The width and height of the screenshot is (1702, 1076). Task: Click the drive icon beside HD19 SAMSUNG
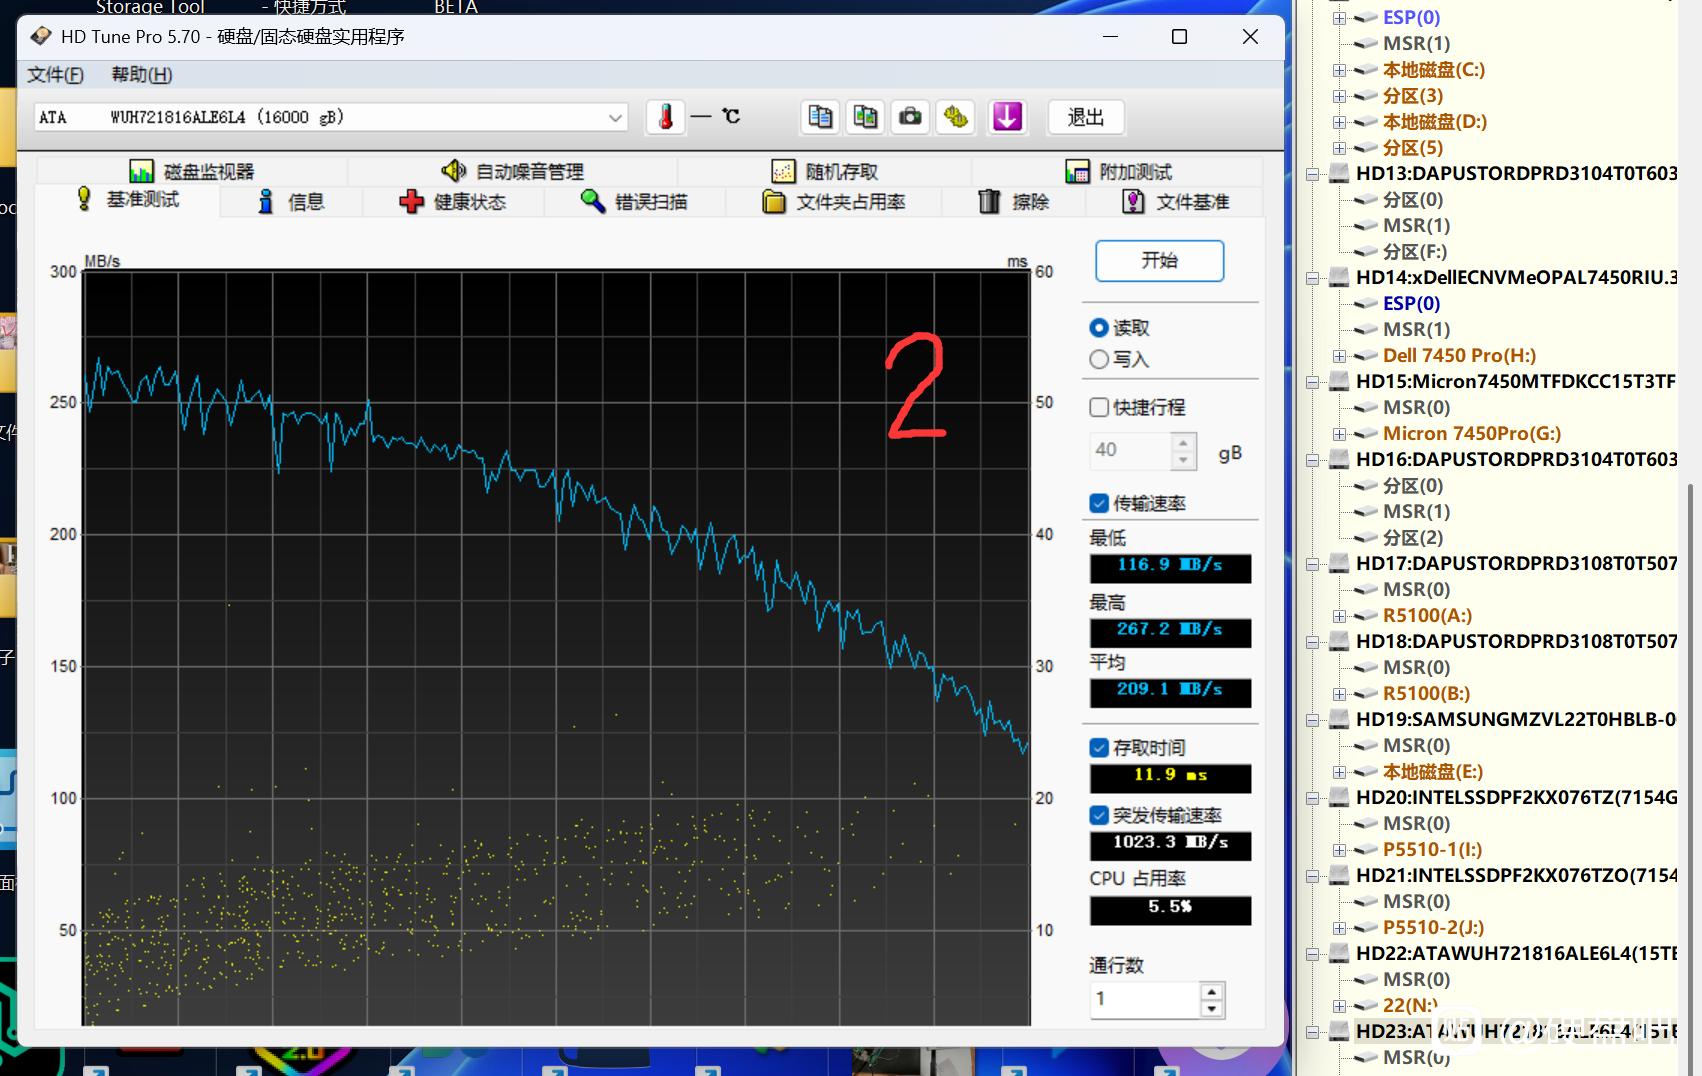click(x=1338, y=719)
